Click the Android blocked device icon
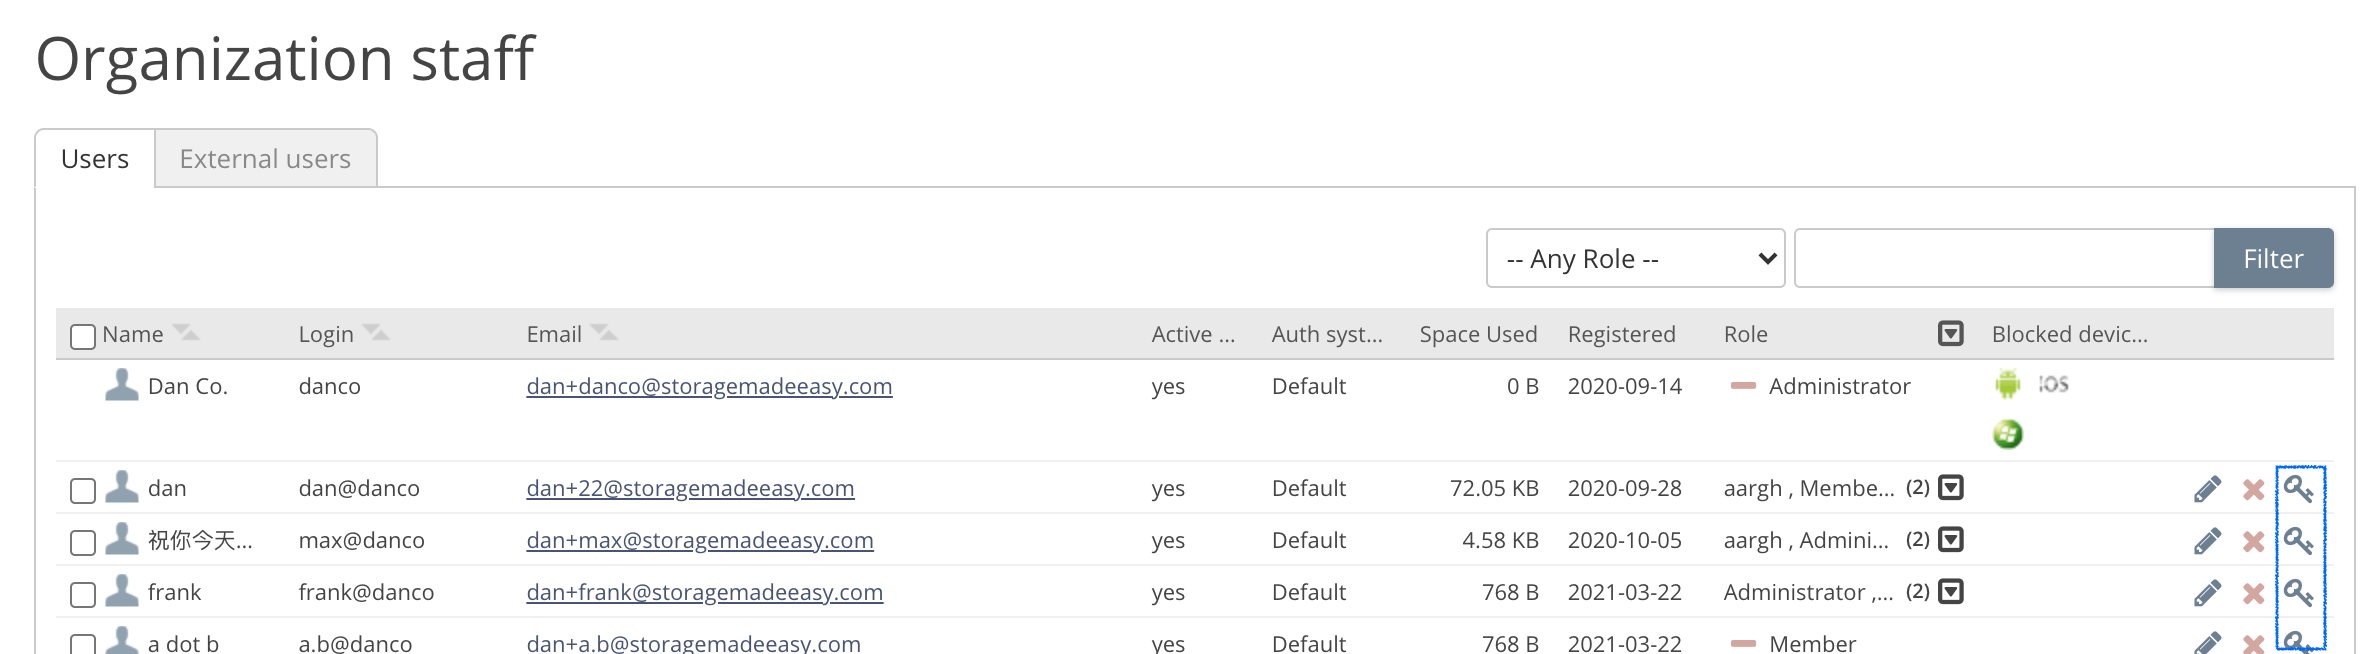This screenshot has width=2364, height=654. coord(2007,385)
